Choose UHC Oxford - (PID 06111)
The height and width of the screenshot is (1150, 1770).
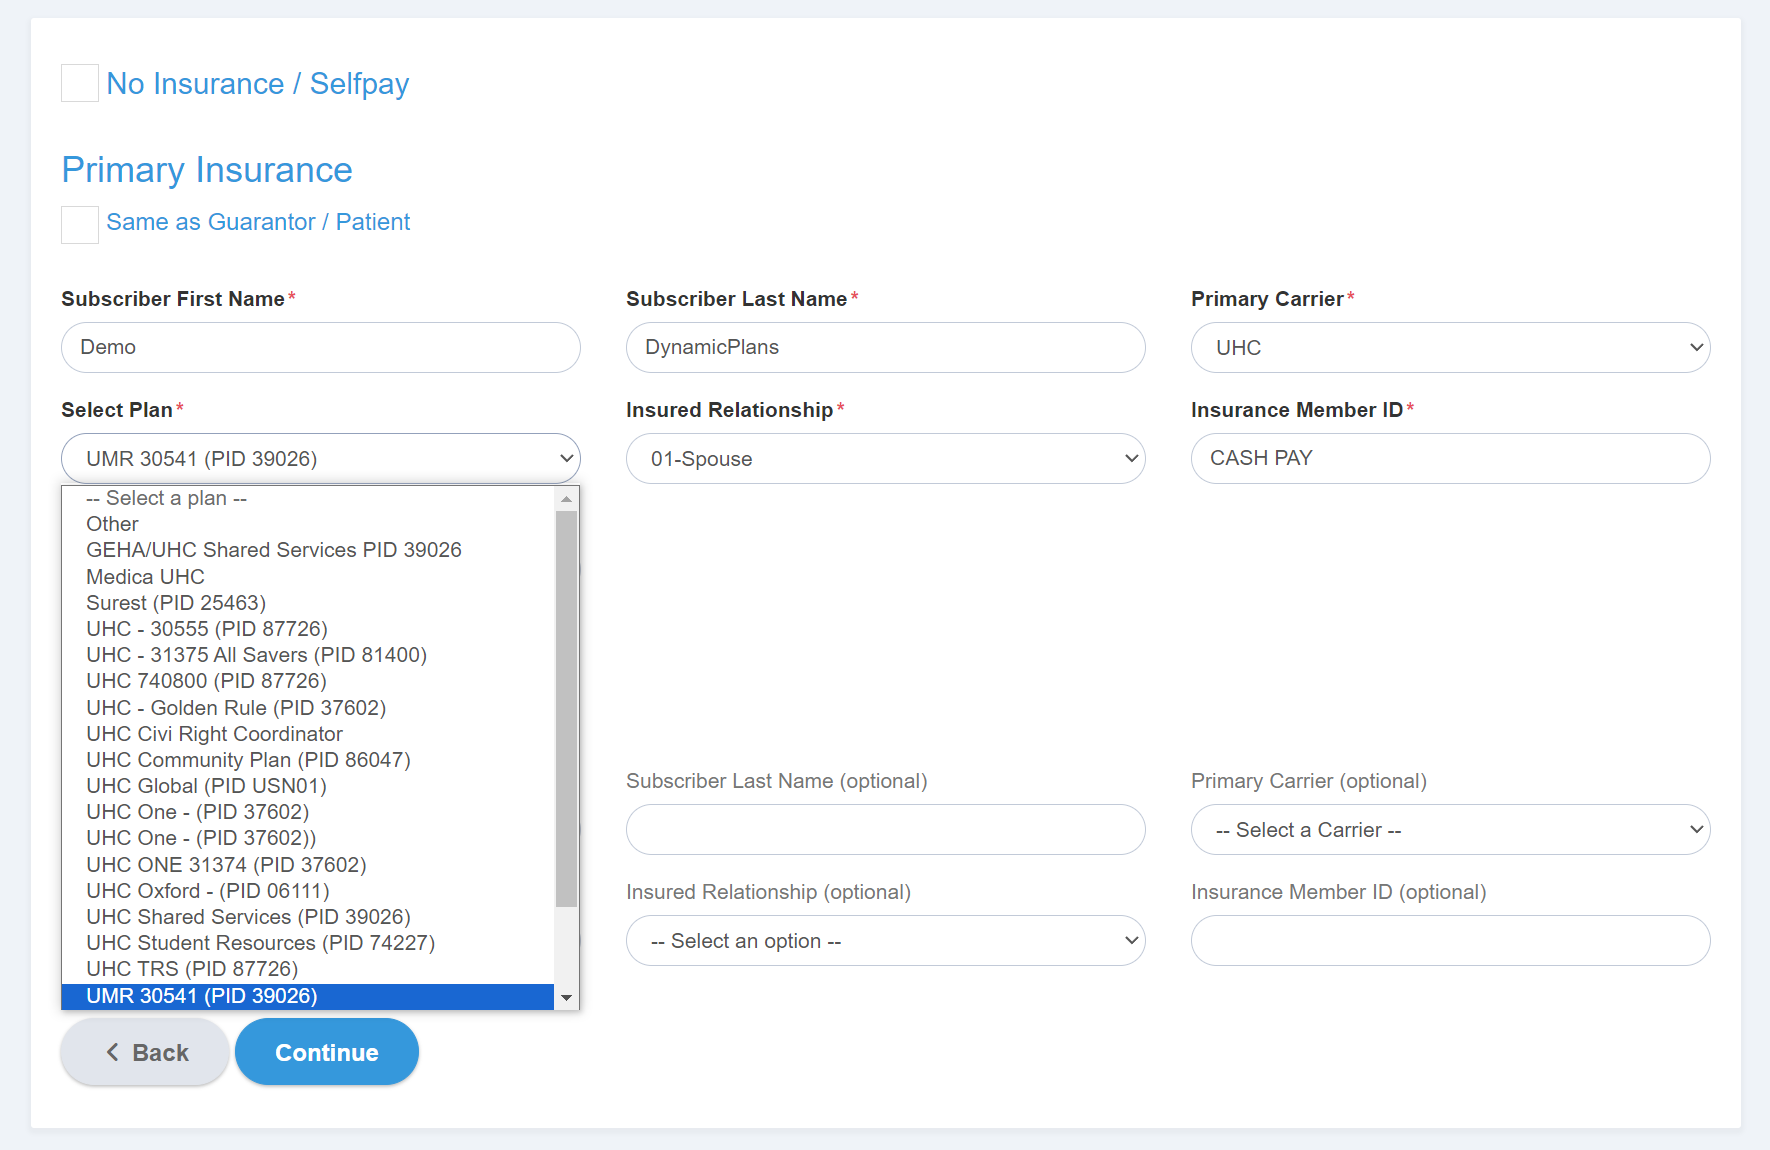(308, 891)
